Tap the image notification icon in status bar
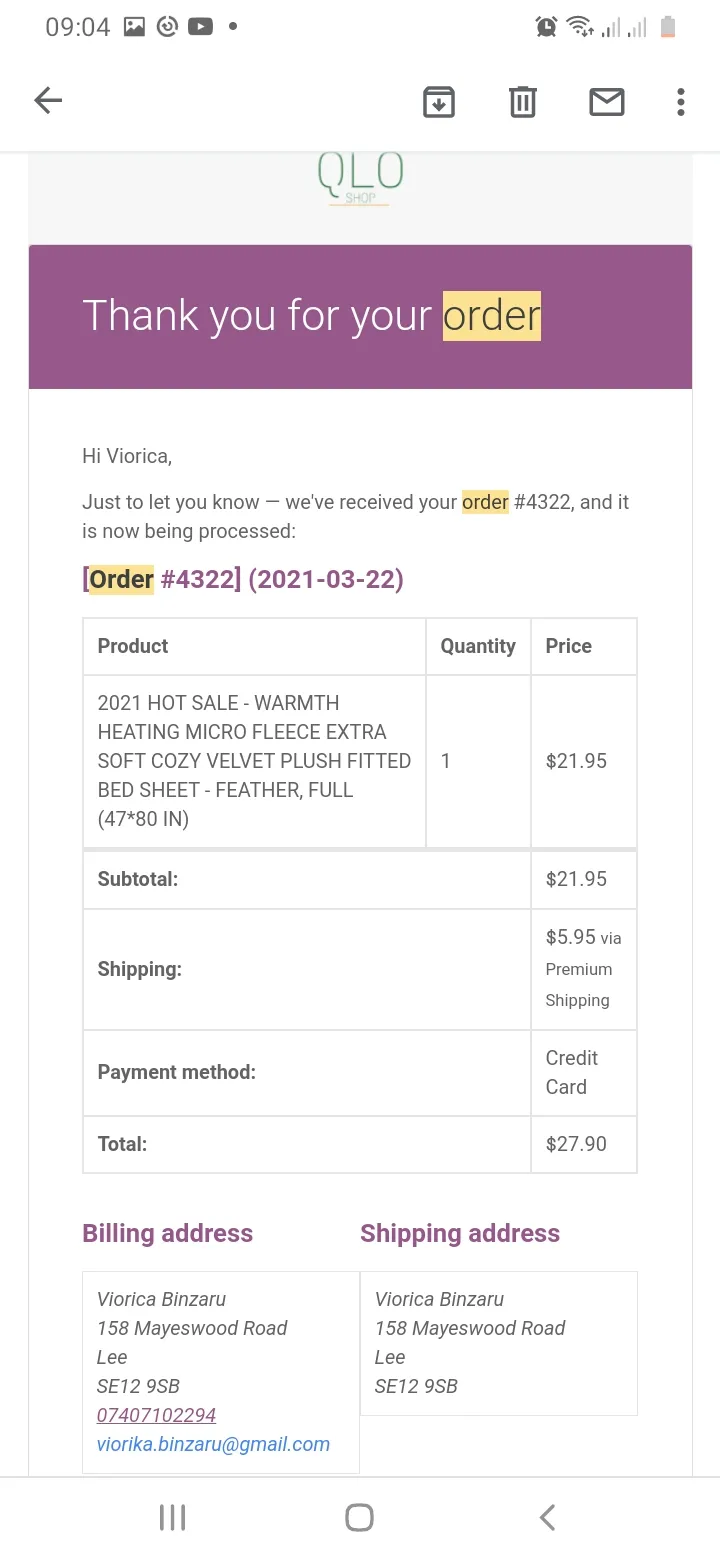This screenshot has height=1560, width=720. [x=135, y=27]
